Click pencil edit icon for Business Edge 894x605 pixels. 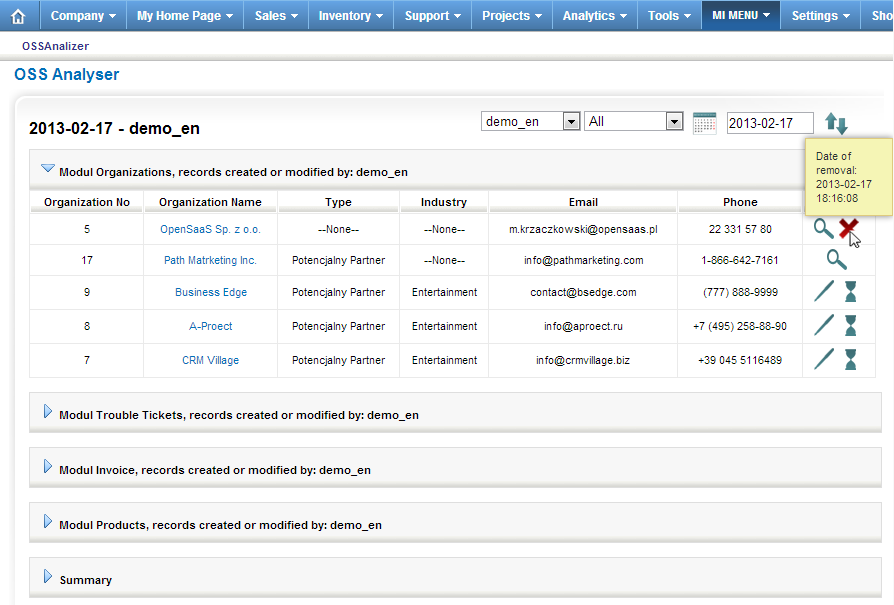point(824,291)
